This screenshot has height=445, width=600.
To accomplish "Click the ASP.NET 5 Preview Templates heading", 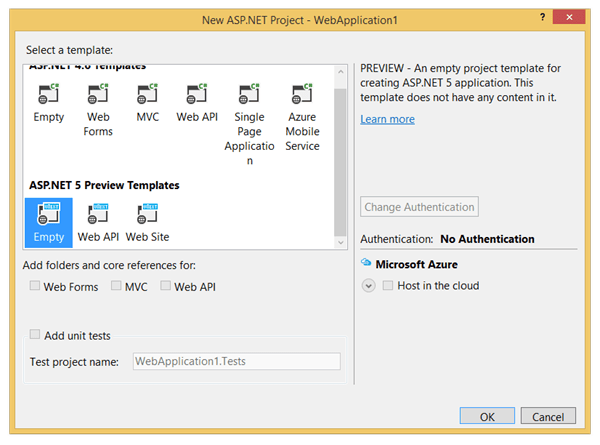I will [x=104, y=185].
